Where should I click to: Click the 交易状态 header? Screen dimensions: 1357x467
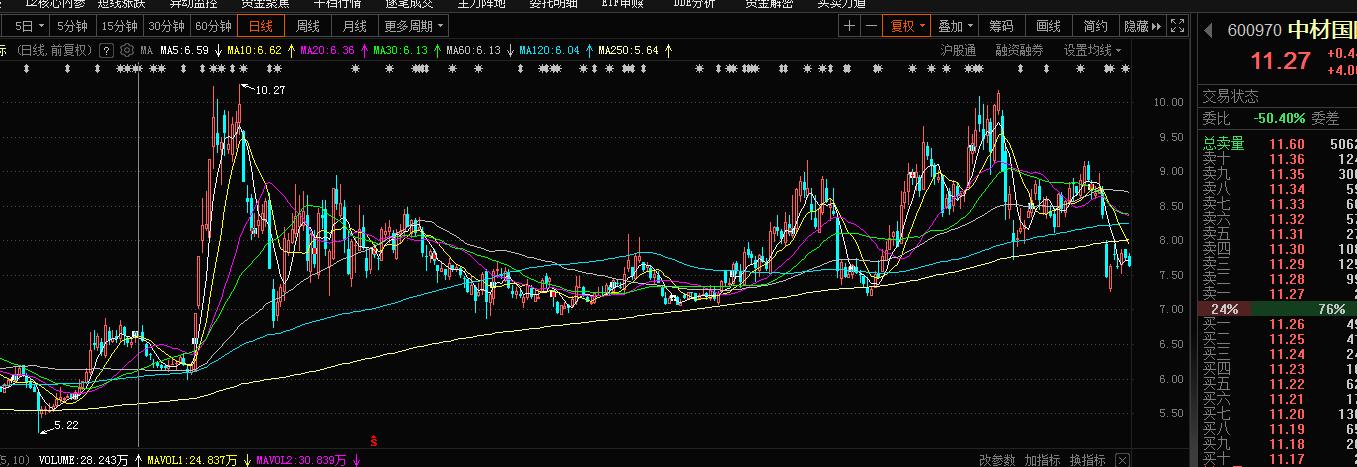pyautogui.click(x=1230, y=97)
